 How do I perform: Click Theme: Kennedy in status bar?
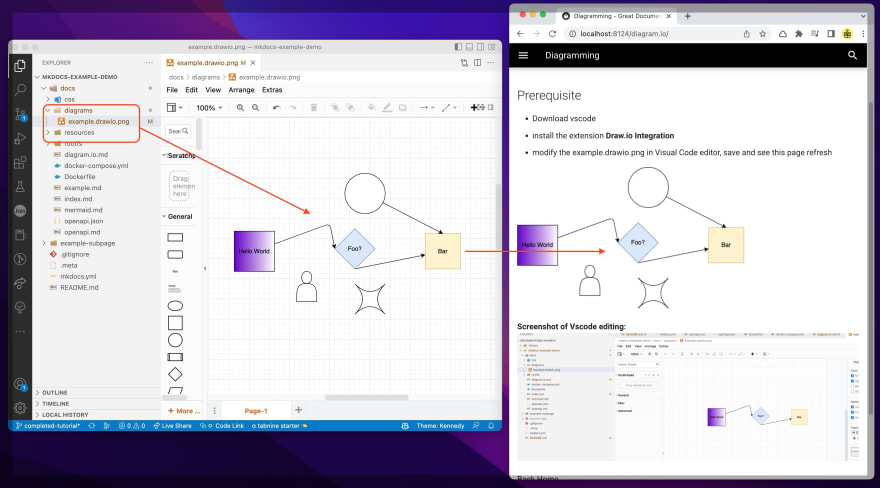point(440,426)
